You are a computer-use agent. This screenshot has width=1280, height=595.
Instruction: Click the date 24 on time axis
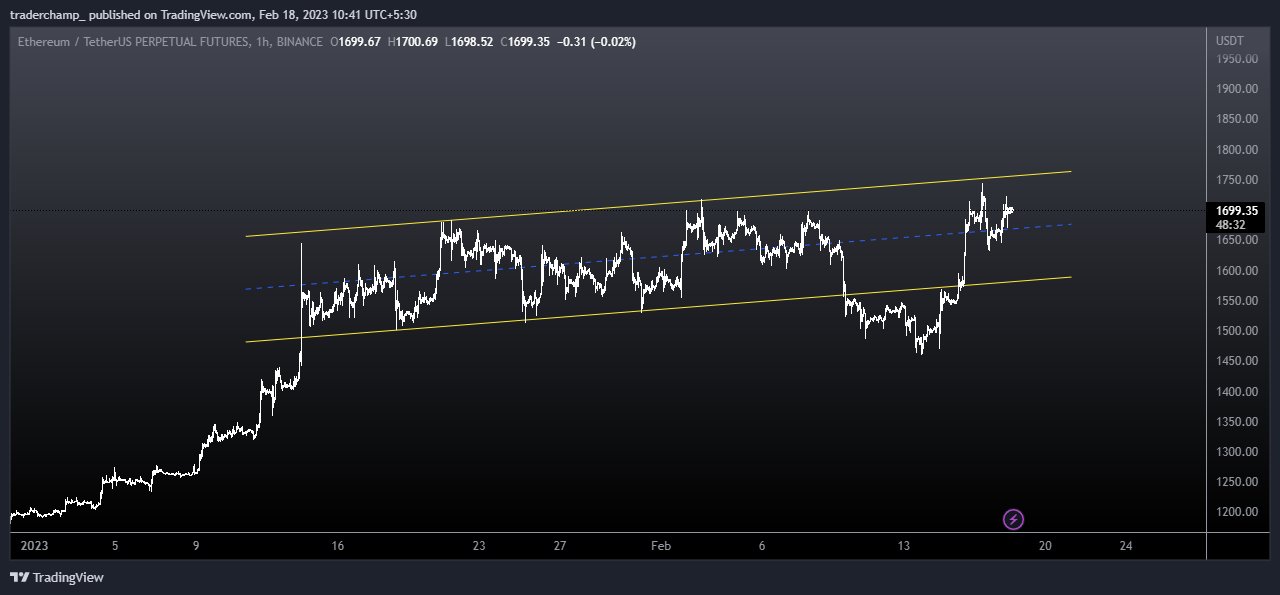(x=1126, y=546)
